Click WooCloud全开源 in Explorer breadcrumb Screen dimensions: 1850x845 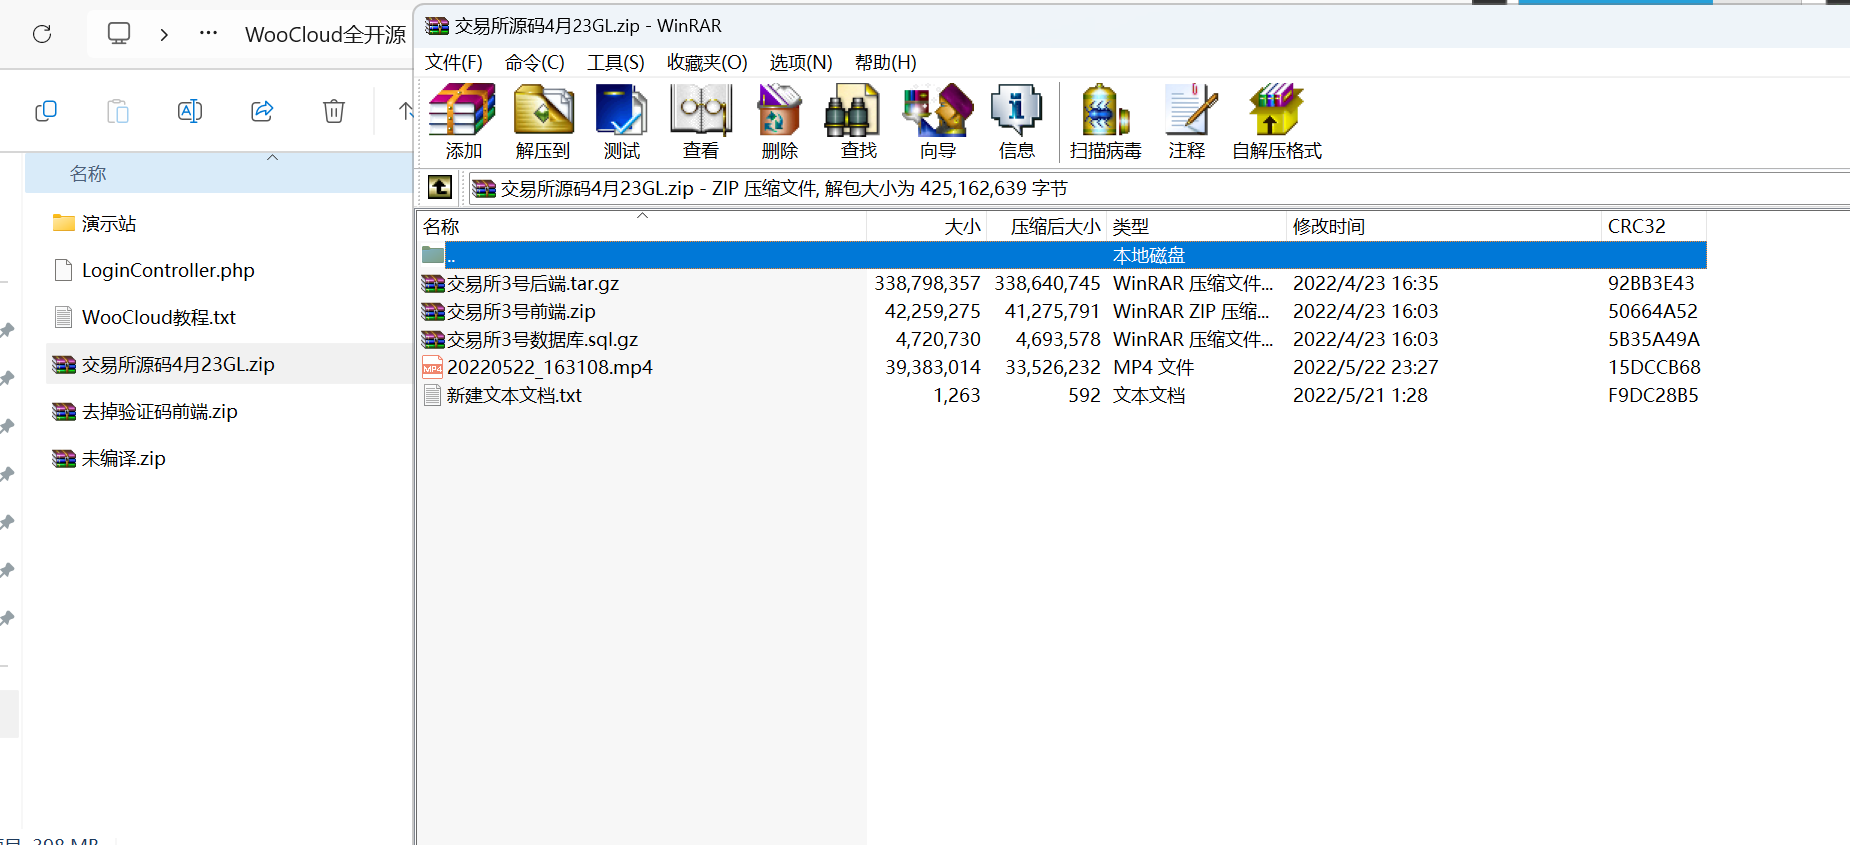(325, 34)
